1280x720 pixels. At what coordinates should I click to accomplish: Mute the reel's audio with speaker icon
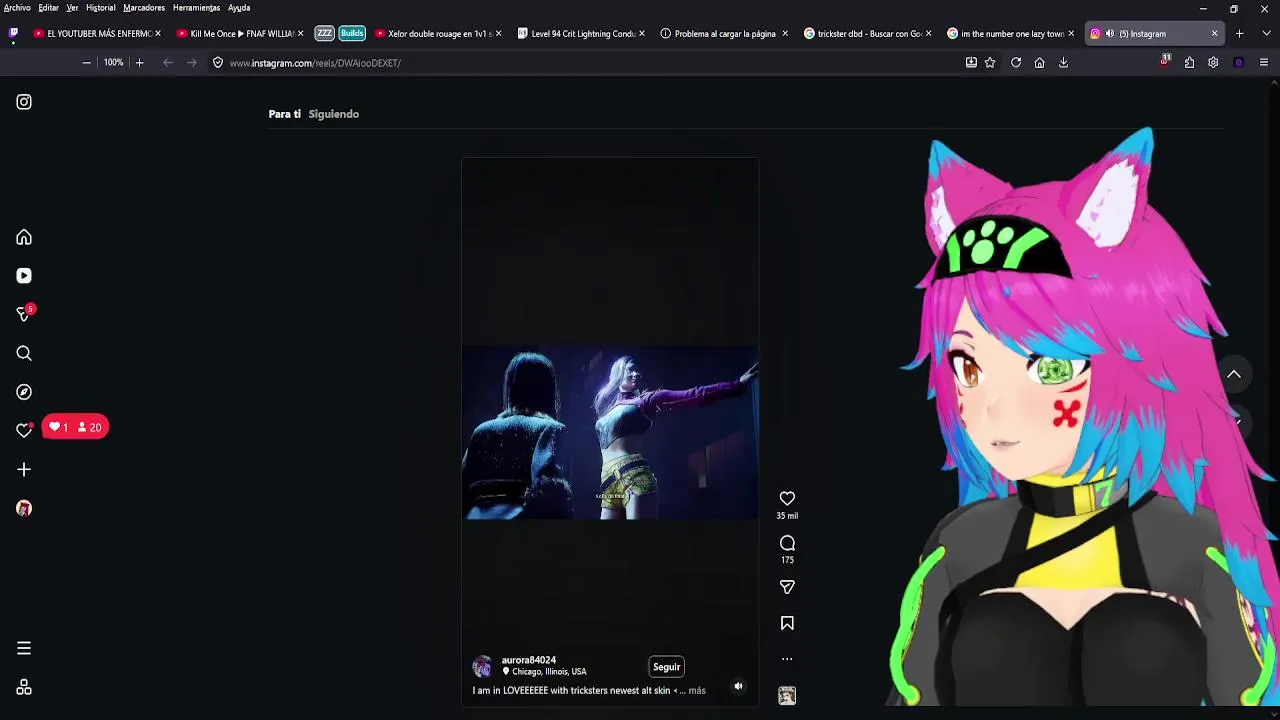[738, 686]
